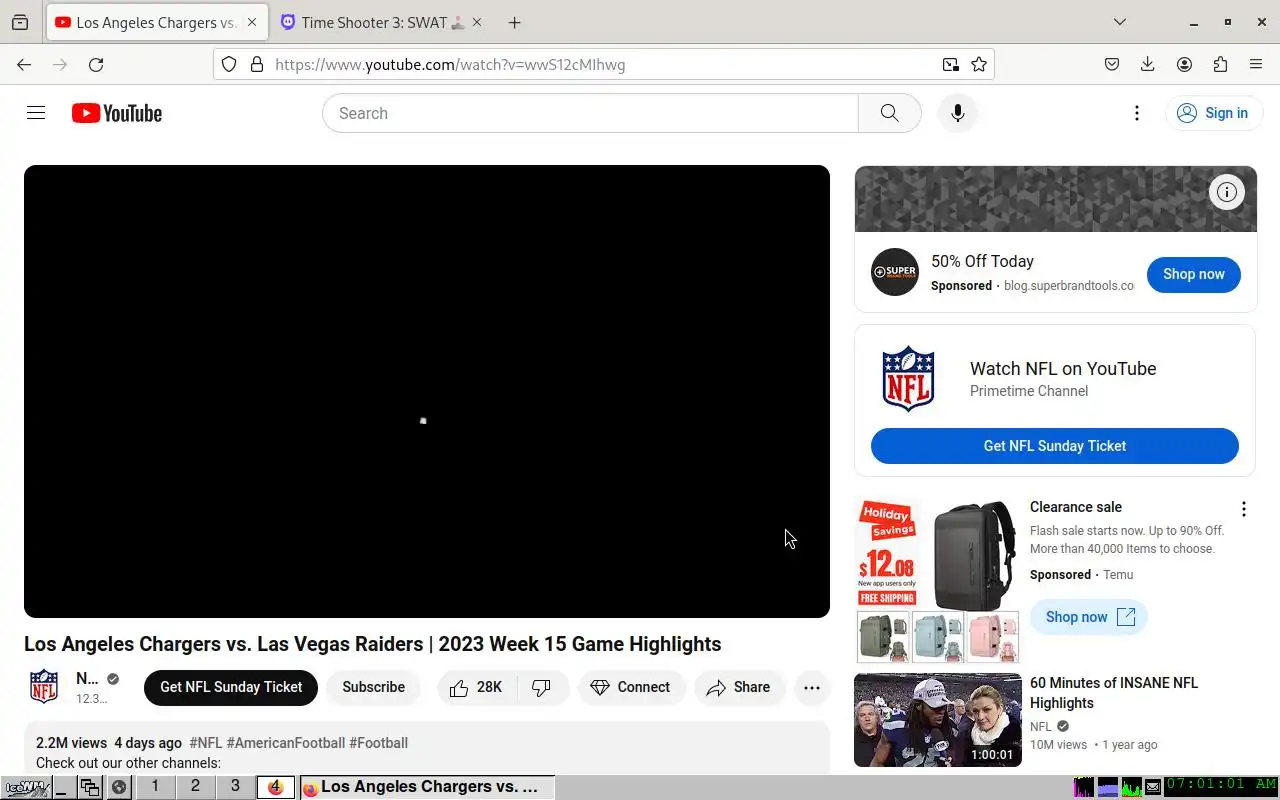Subscribe to the NFL channel
Viewport: 1280px width, 800px height.
point(373,687)
